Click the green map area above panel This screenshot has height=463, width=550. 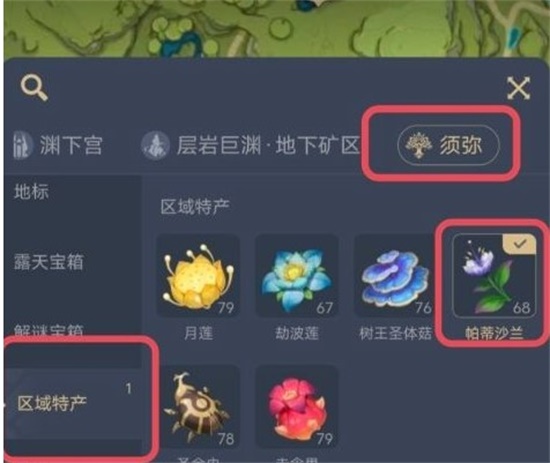(x=275, y=28)
